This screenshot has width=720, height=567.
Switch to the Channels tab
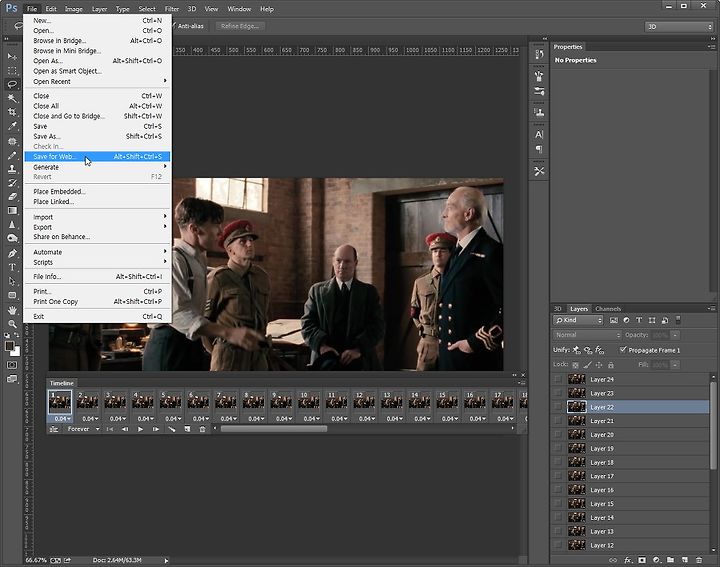click(608, 309)
